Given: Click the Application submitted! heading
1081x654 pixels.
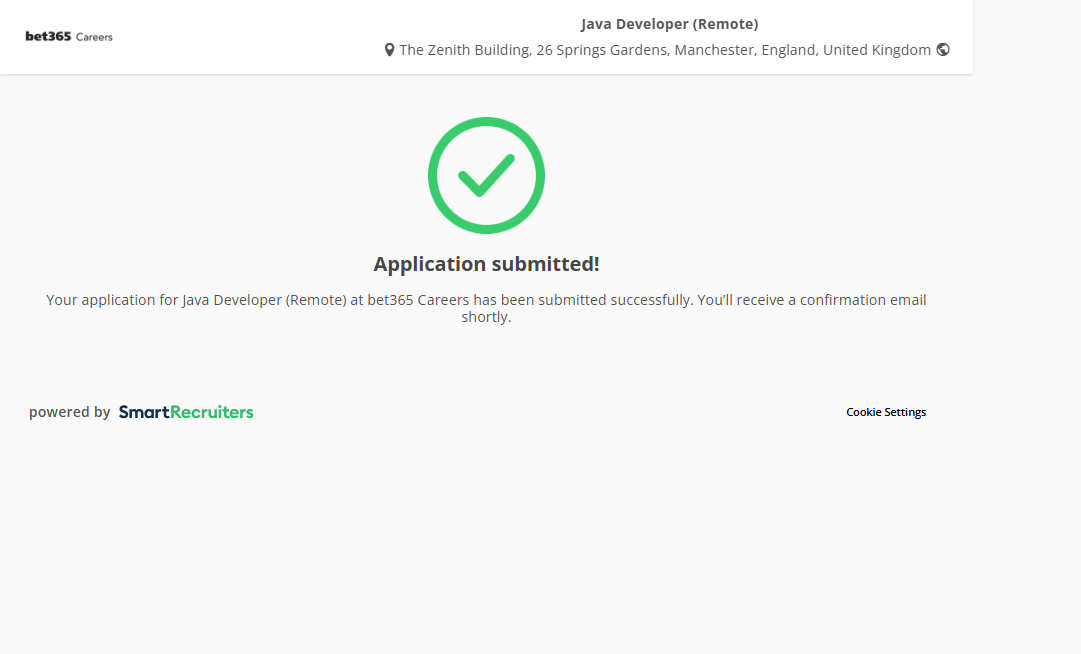Looking at the screenshot, I should click(x=486, y=264).
